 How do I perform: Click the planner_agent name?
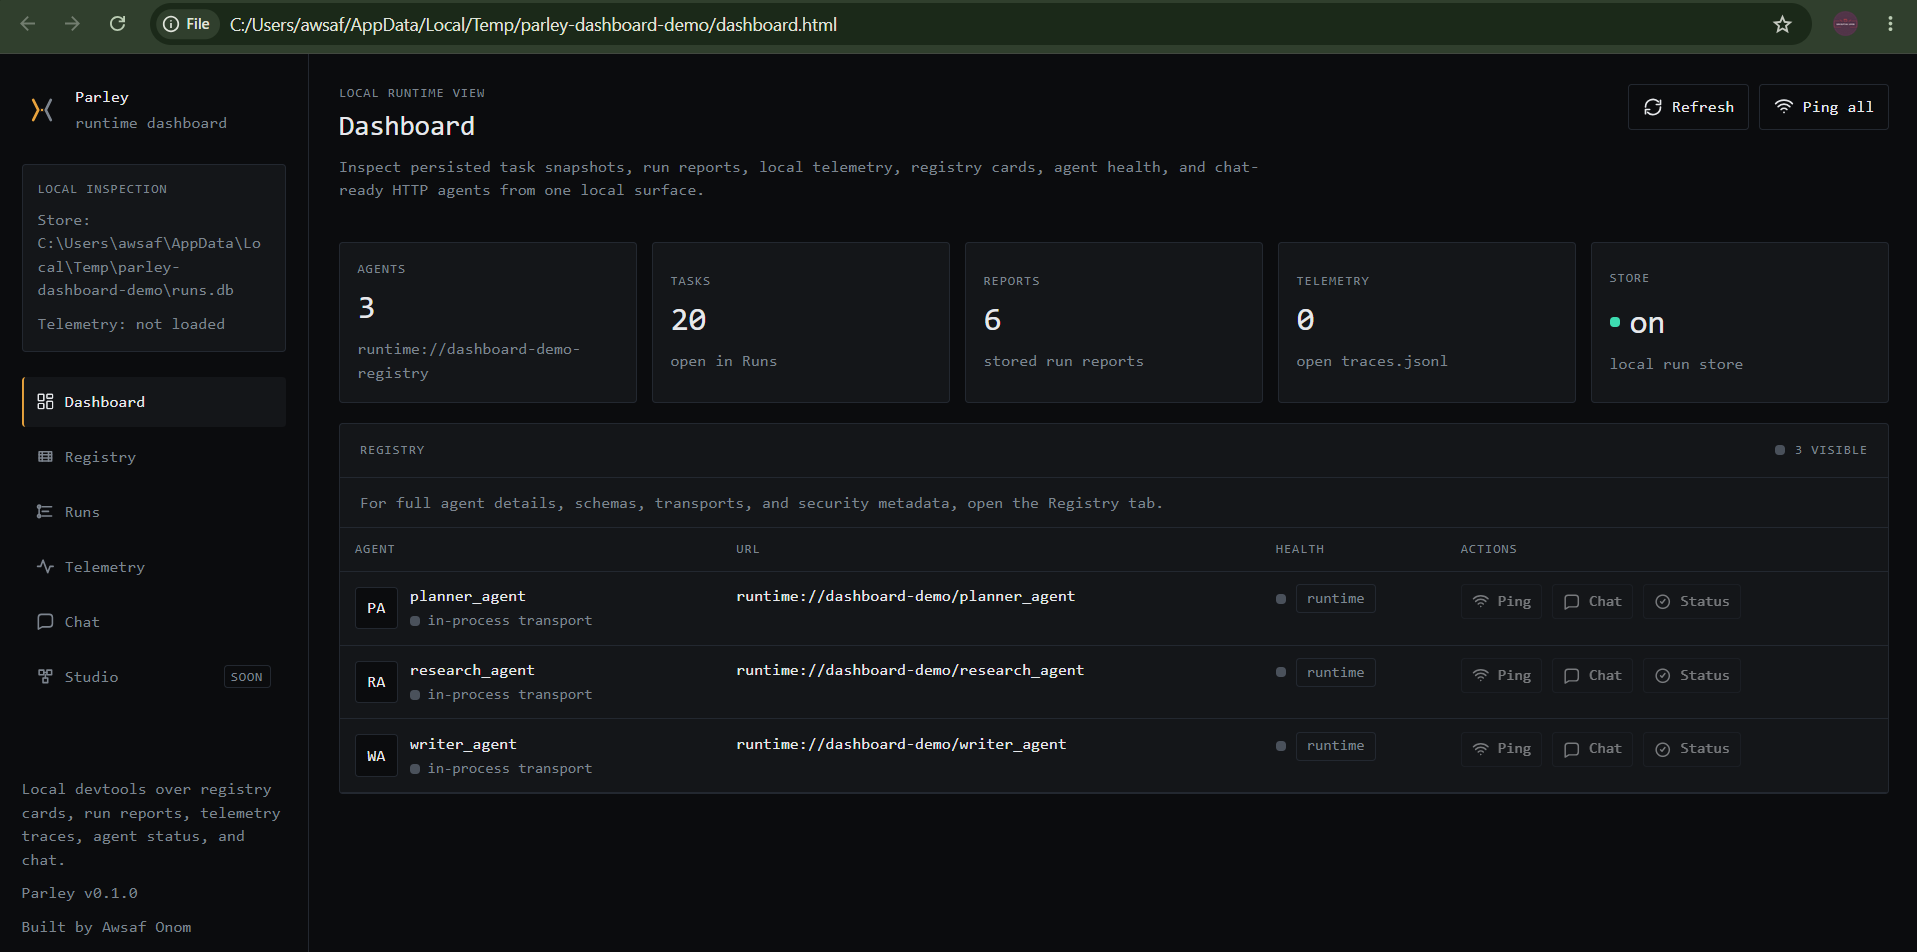(x=467, y=596)
